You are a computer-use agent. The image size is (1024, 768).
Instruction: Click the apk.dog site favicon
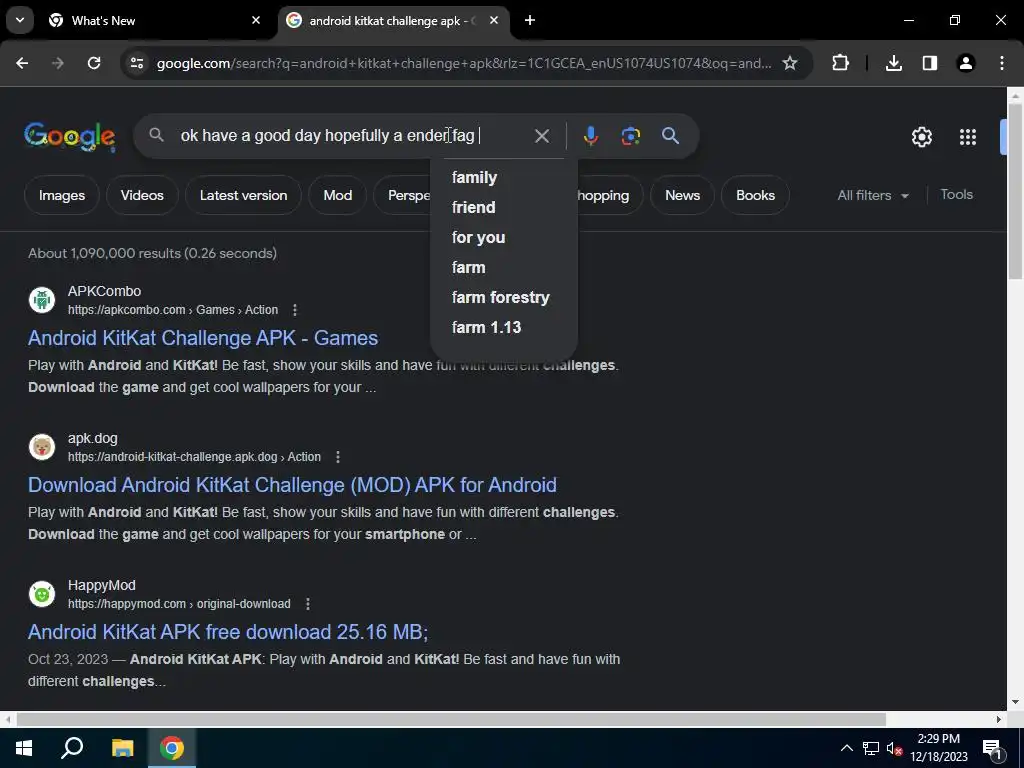click(42, 447)
